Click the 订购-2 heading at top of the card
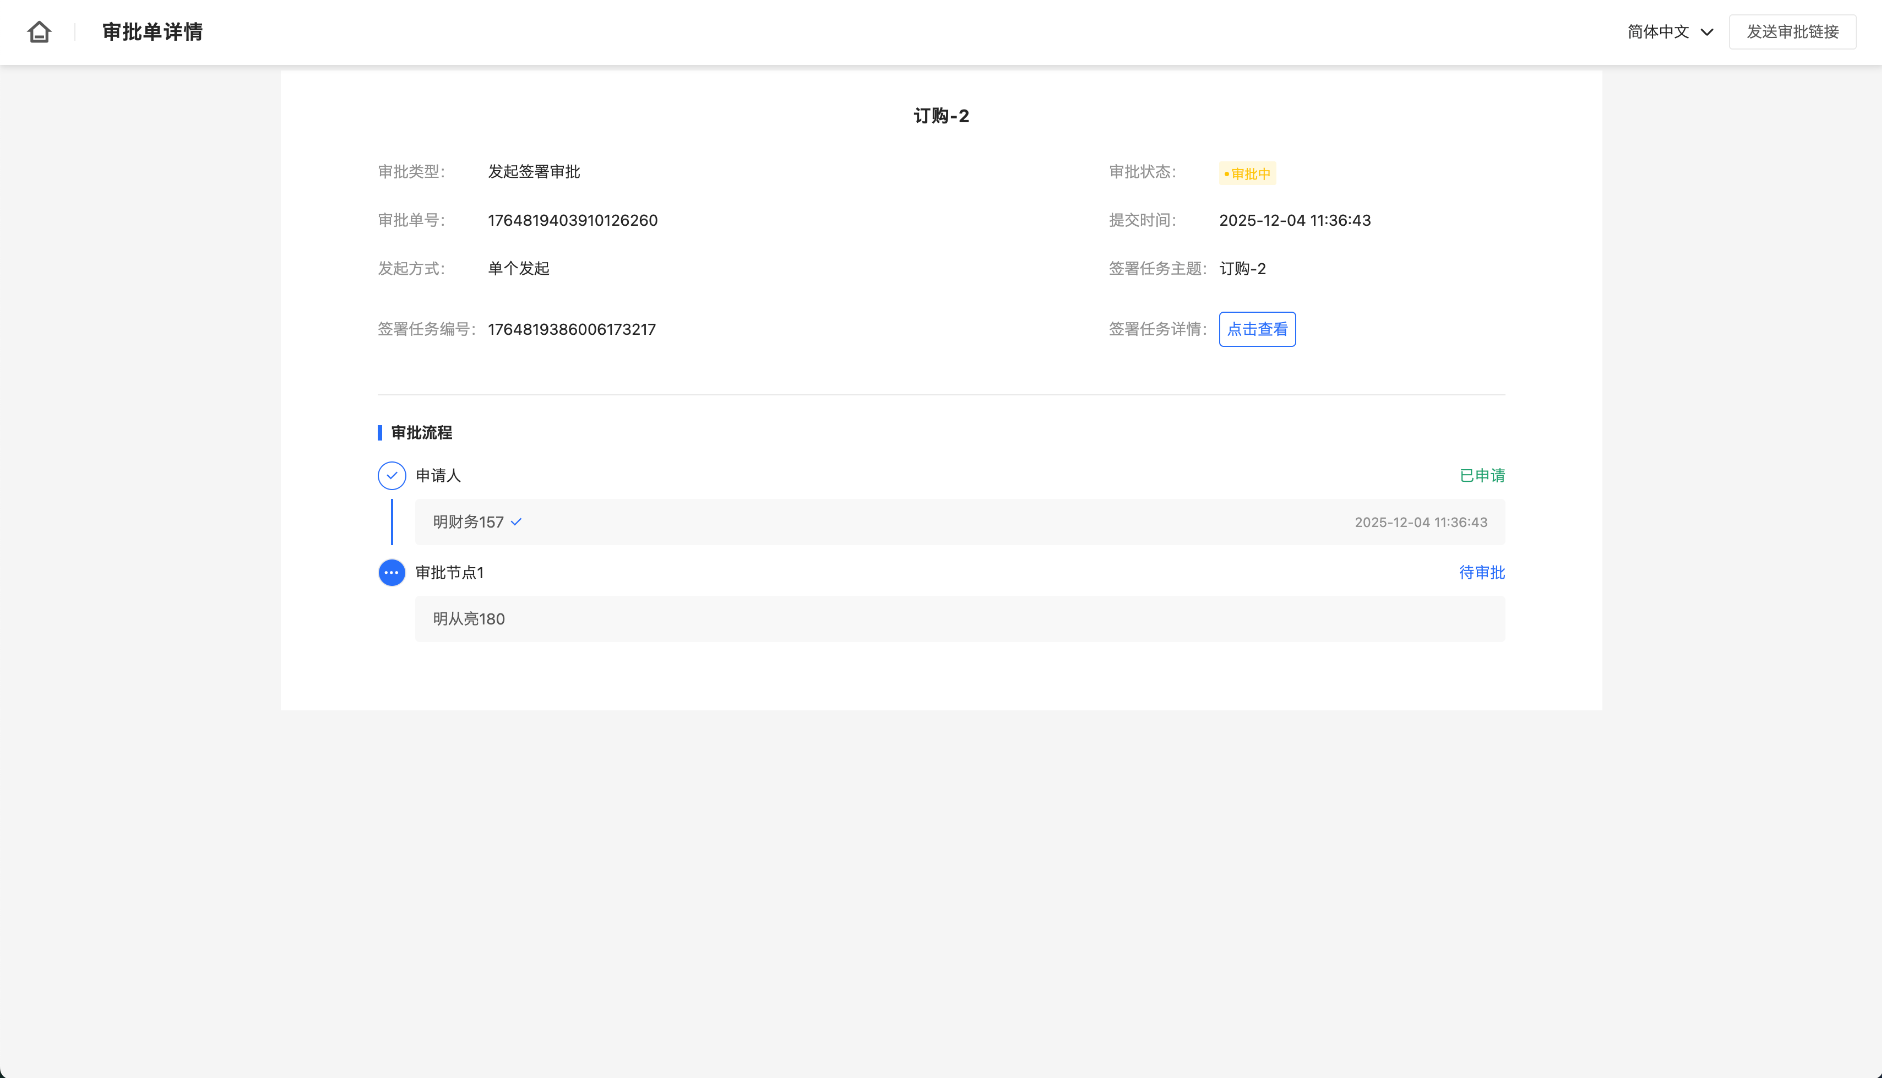 pos(941,116)
